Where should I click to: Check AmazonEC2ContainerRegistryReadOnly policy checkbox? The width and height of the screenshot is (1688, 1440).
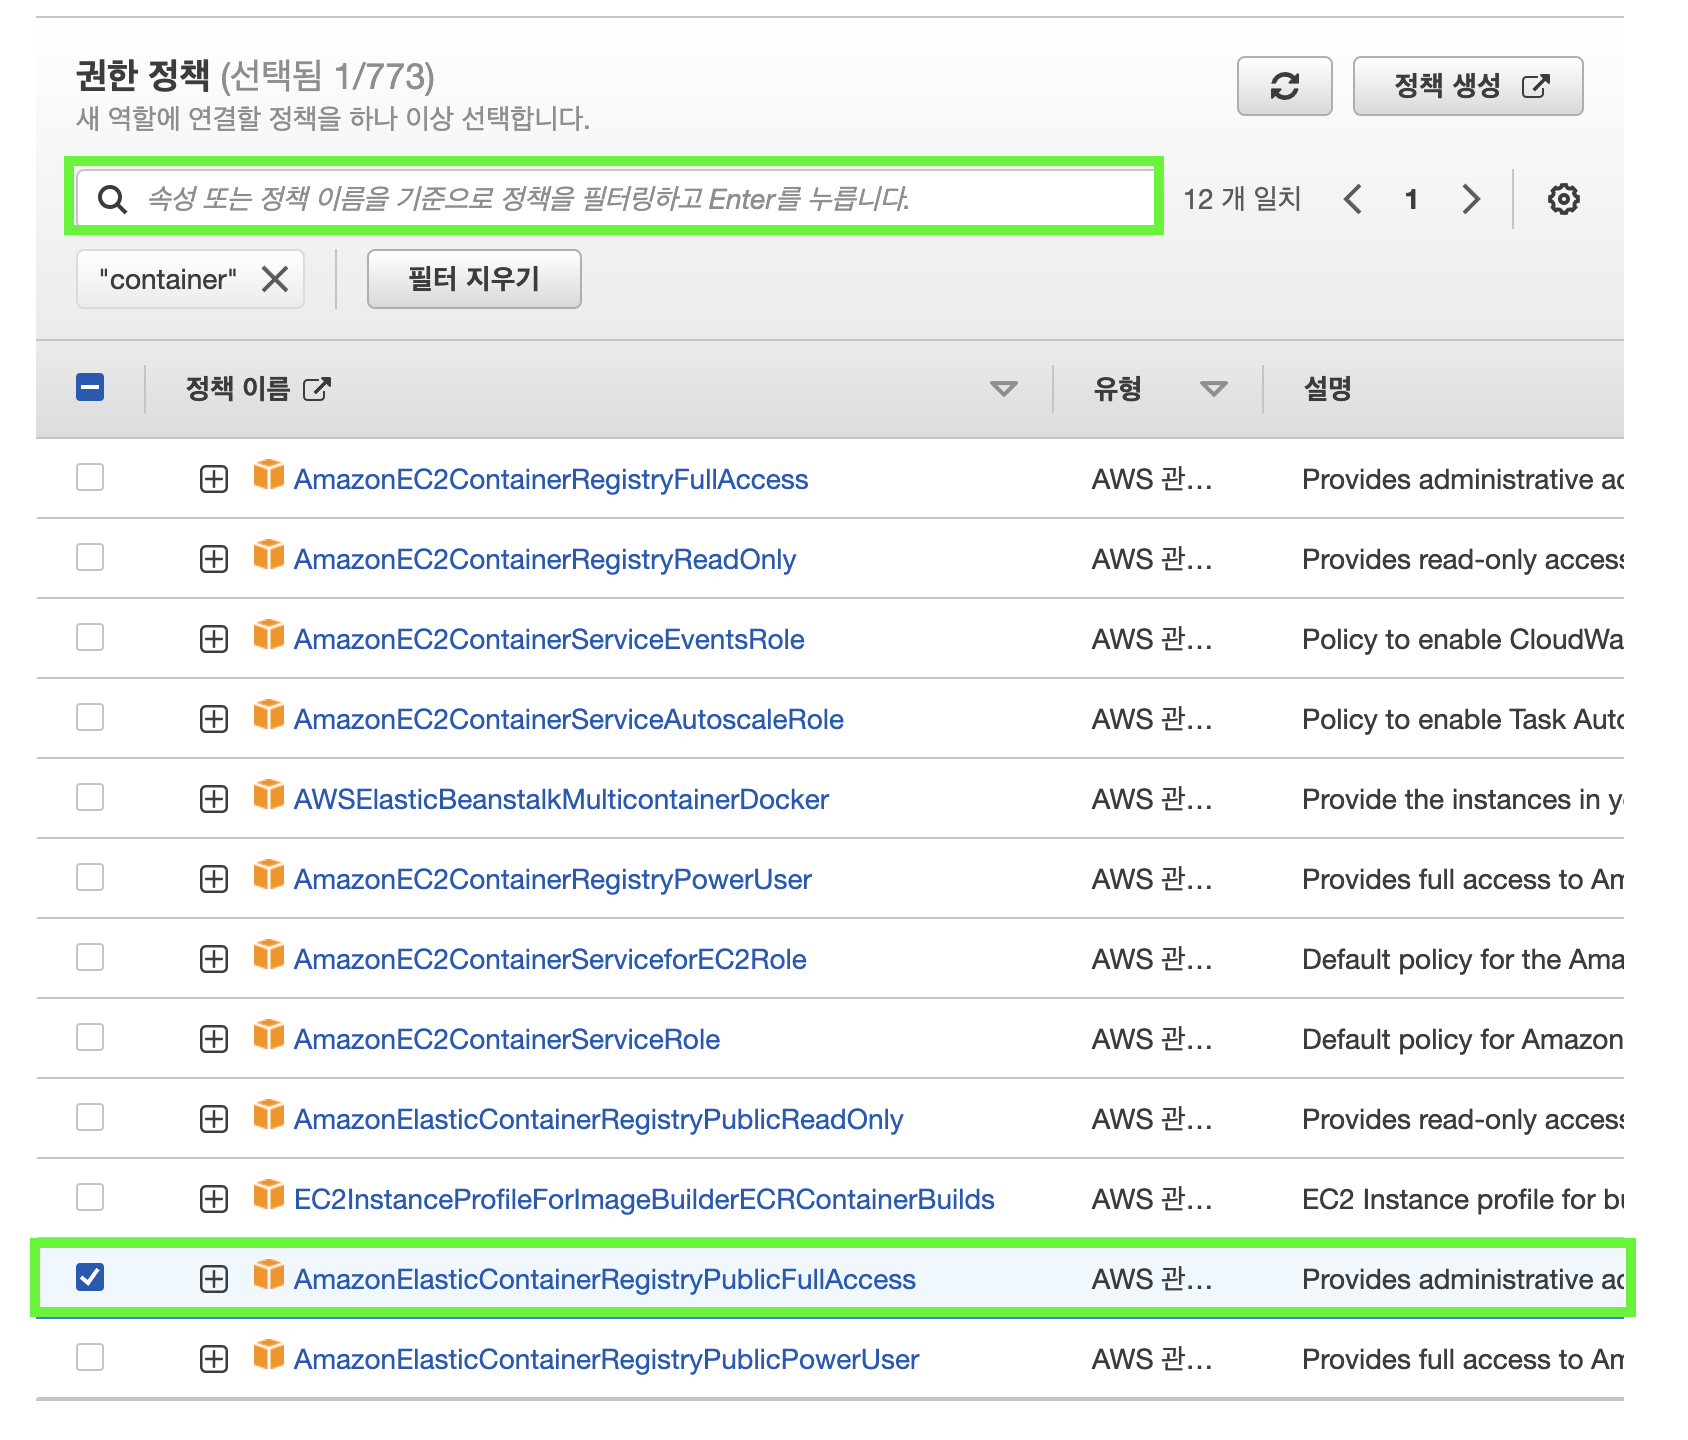[90, 557]
